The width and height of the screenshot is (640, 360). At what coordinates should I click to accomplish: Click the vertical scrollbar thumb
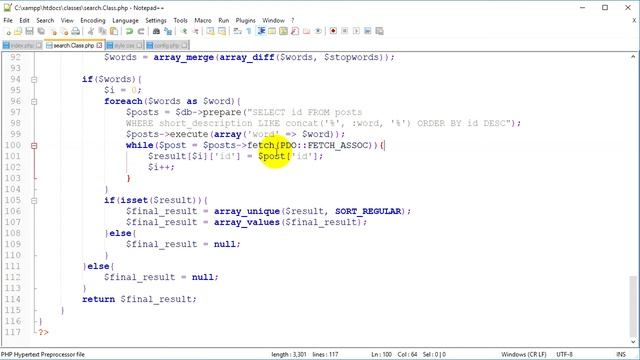point(633,307)
